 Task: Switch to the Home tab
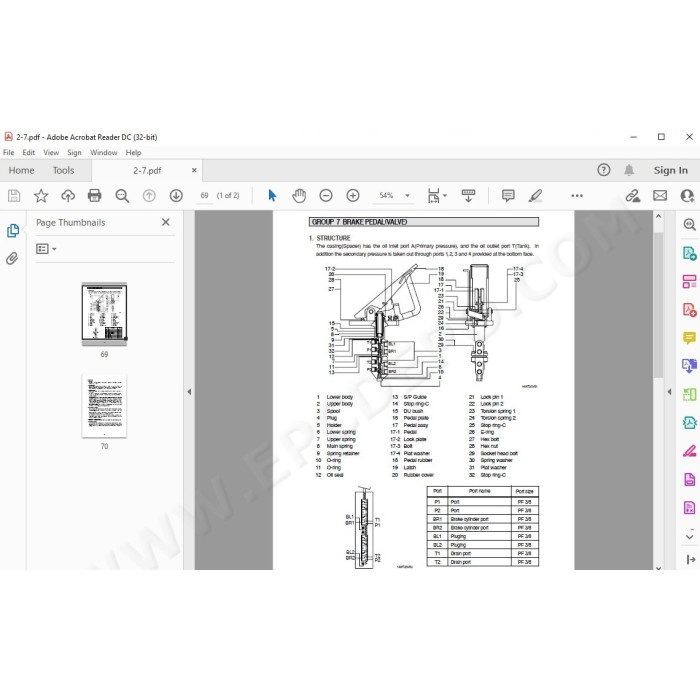(21, 170)
